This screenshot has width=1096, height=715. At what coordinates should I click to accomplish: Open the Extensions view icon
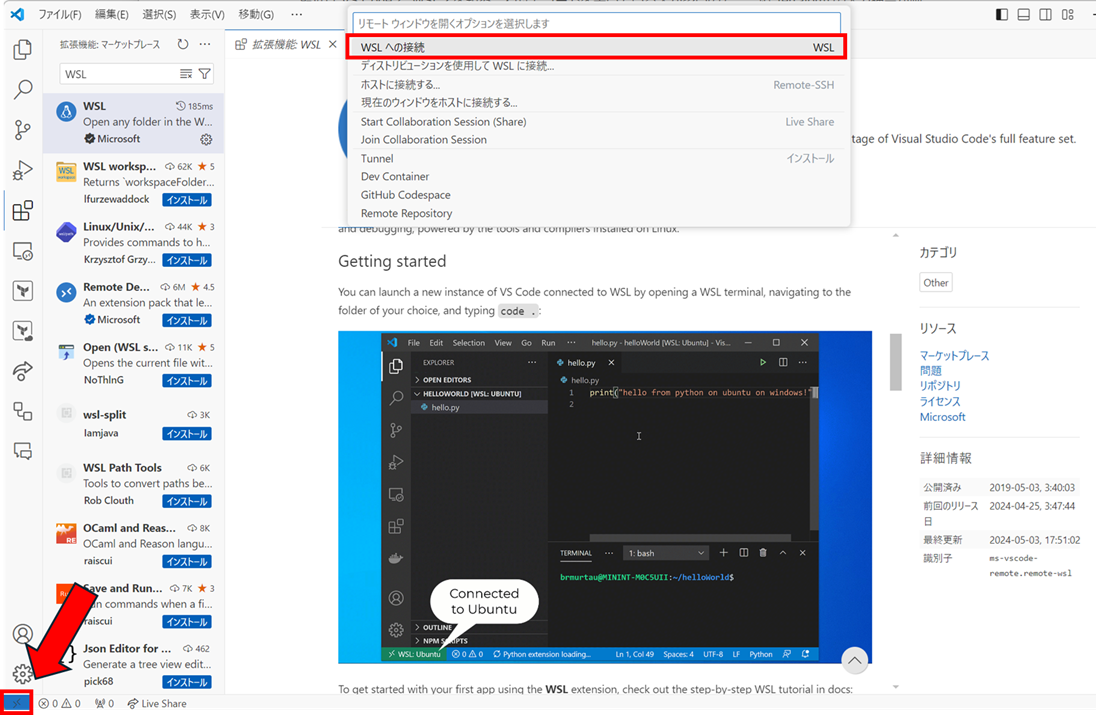pos(22,210)
